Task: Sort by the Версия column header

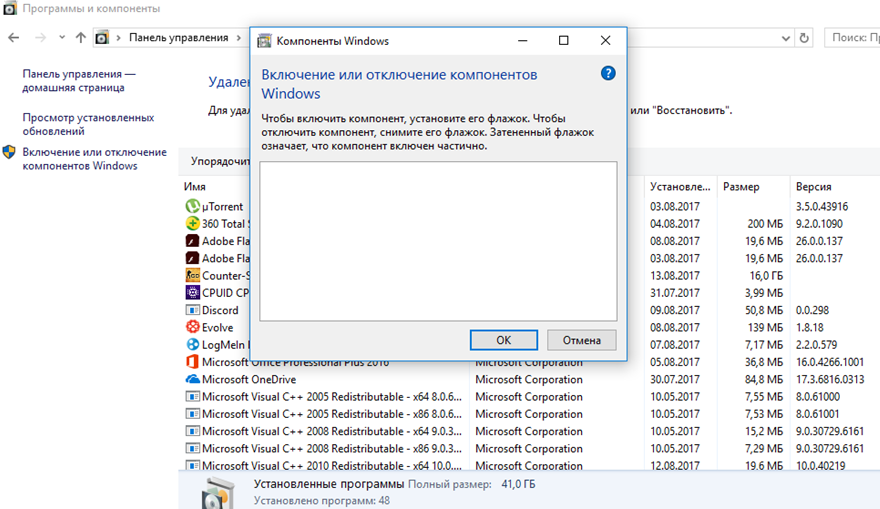Action: click(x=813, y=187)
